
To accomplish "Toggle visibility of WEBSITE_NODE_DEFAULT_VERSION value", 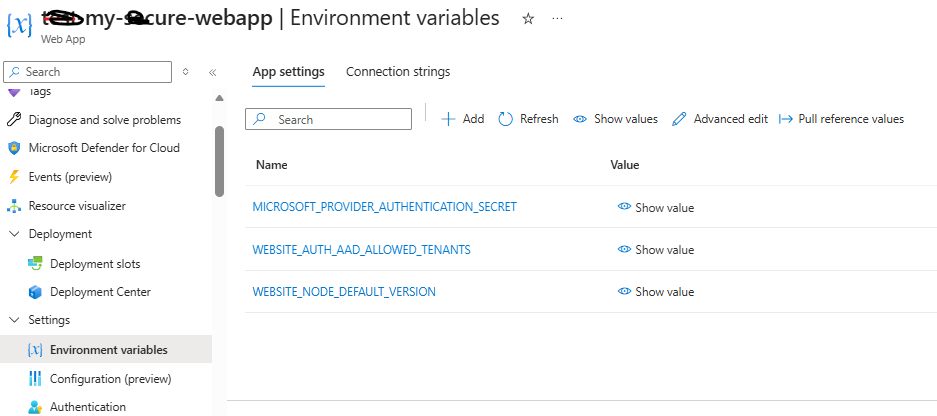I will click(656, 292).
